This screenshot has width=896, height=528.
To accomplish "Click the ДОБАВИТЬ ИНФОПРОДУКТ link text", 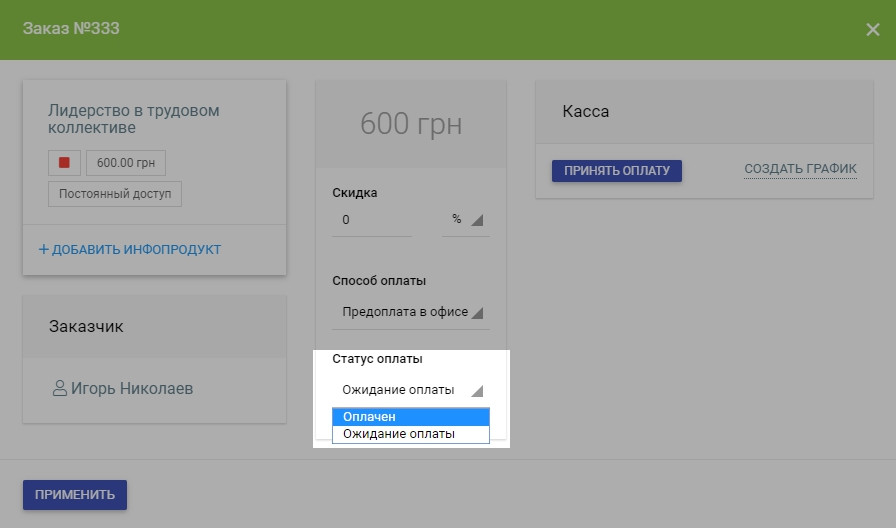I will (136, 249).
